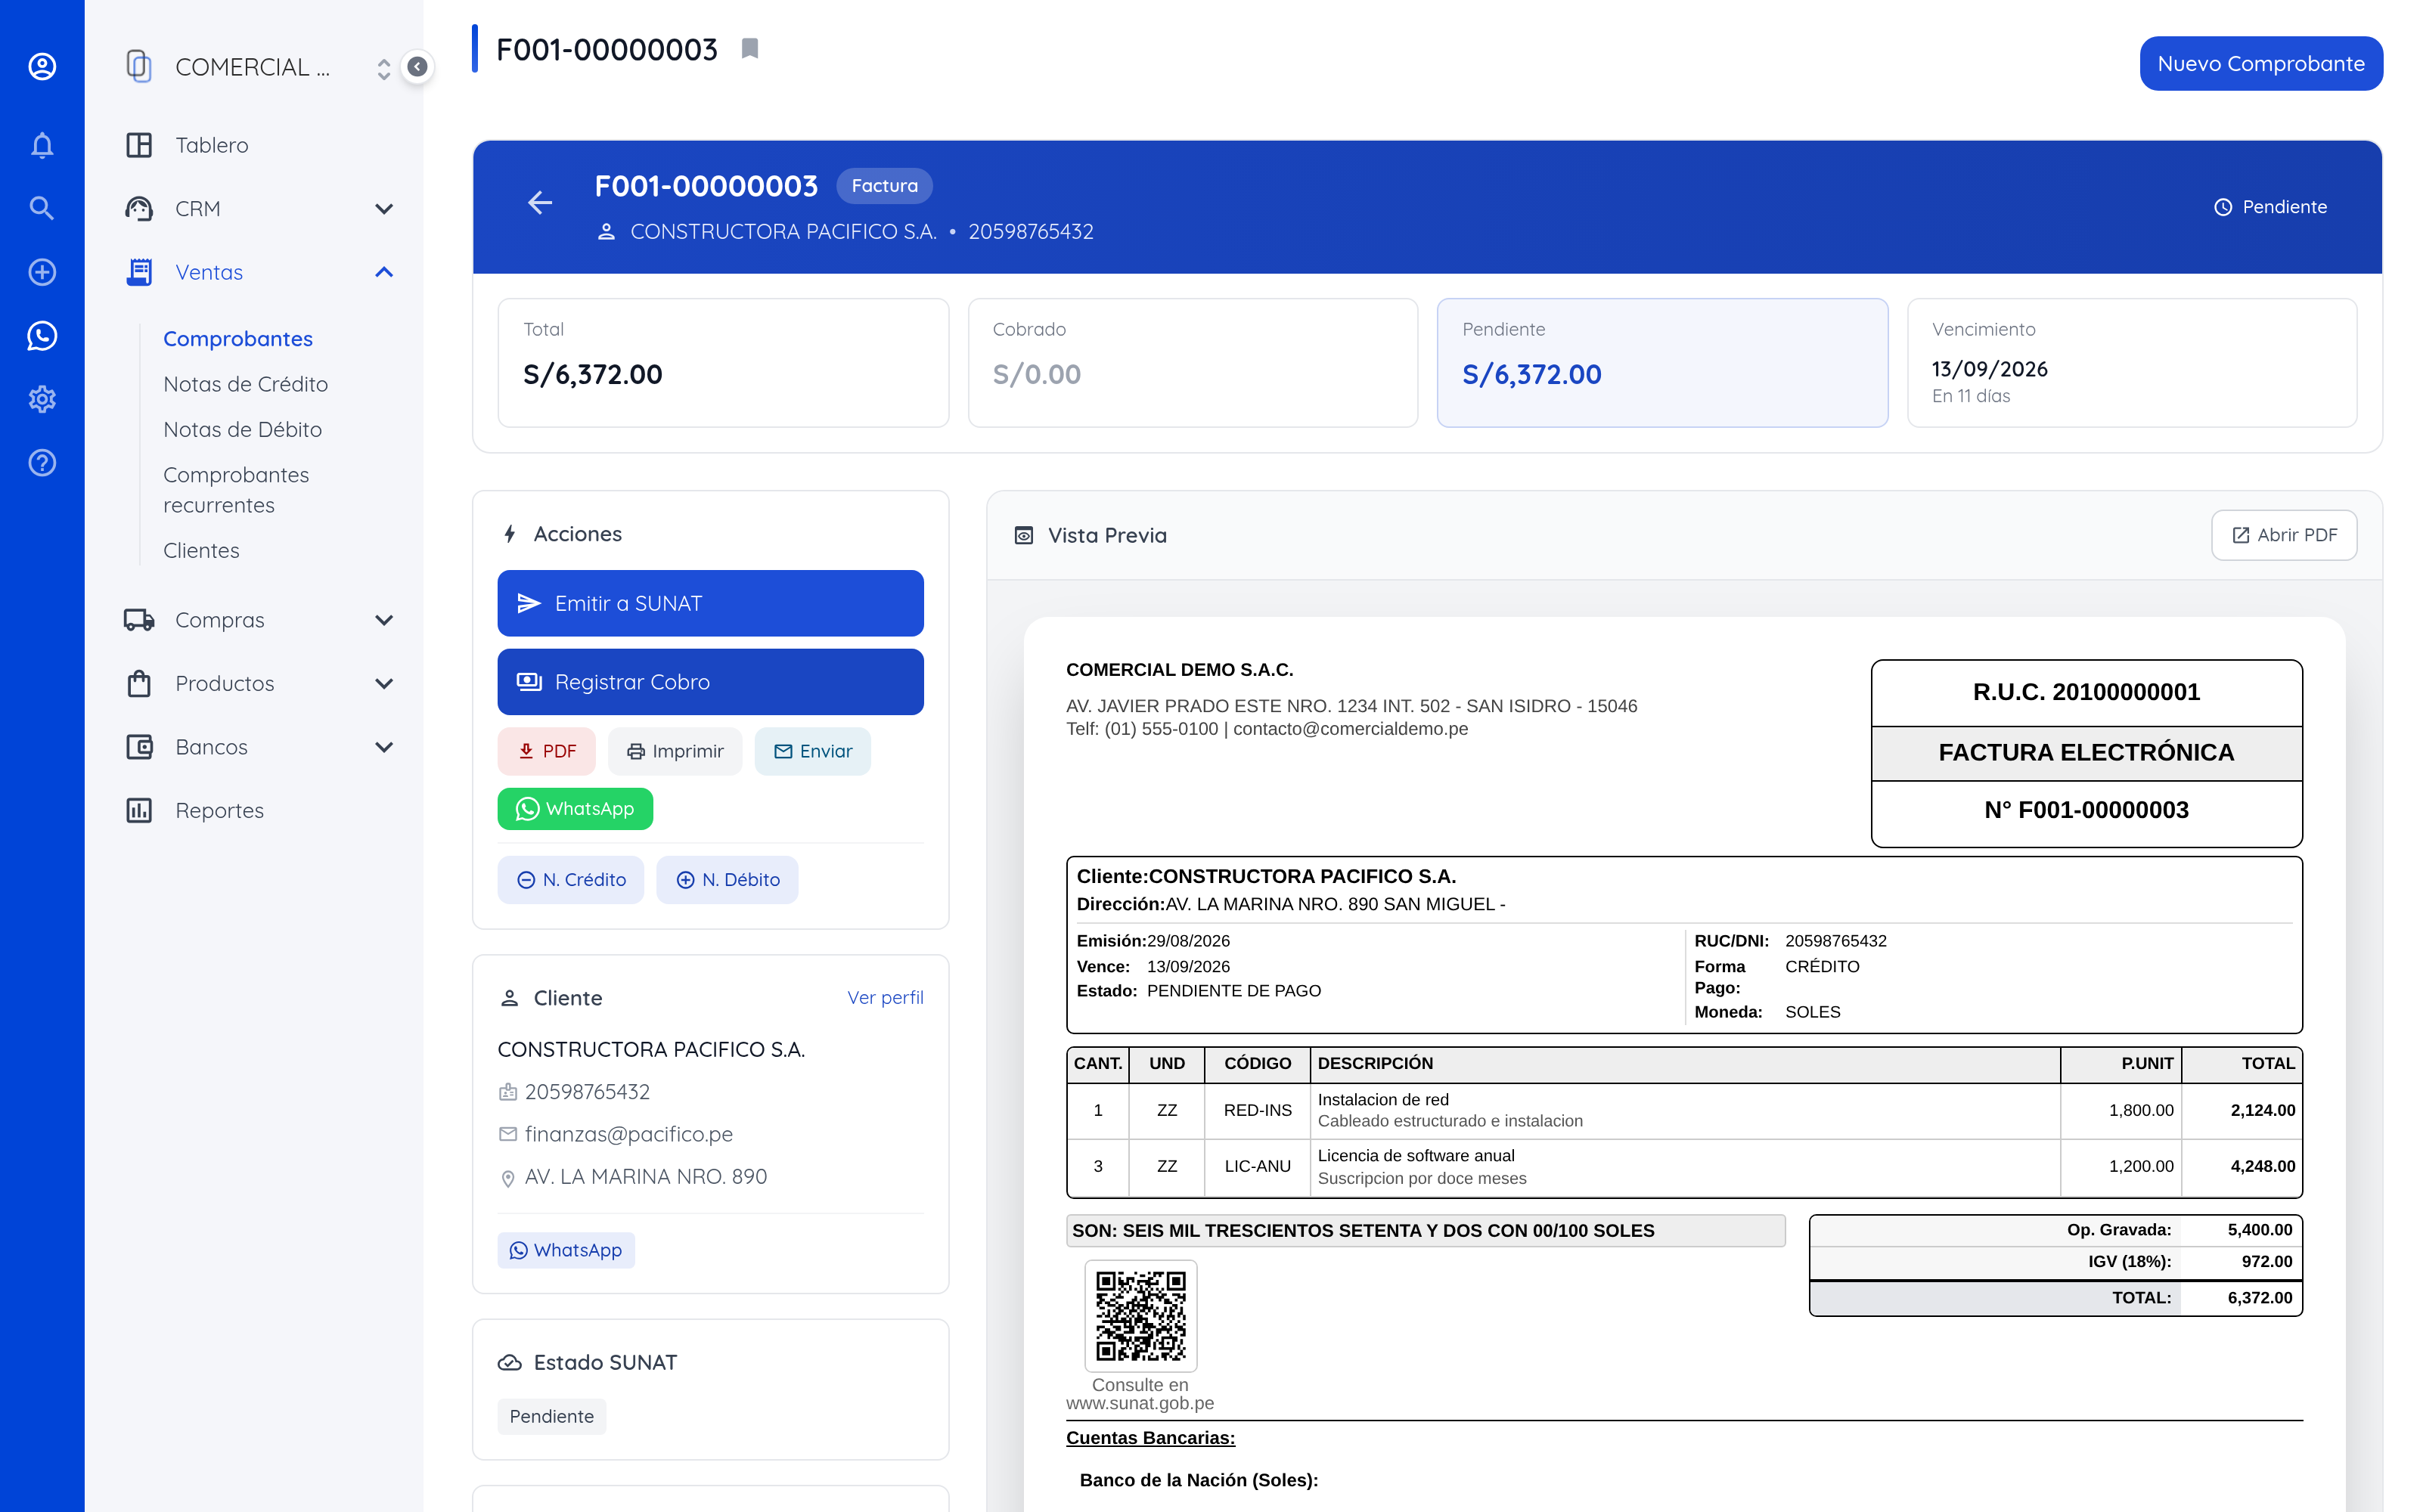This screenshot has width=2420, height=1512.
Task: Click the green WhatsApp button in Acciones
Action: 575,809
